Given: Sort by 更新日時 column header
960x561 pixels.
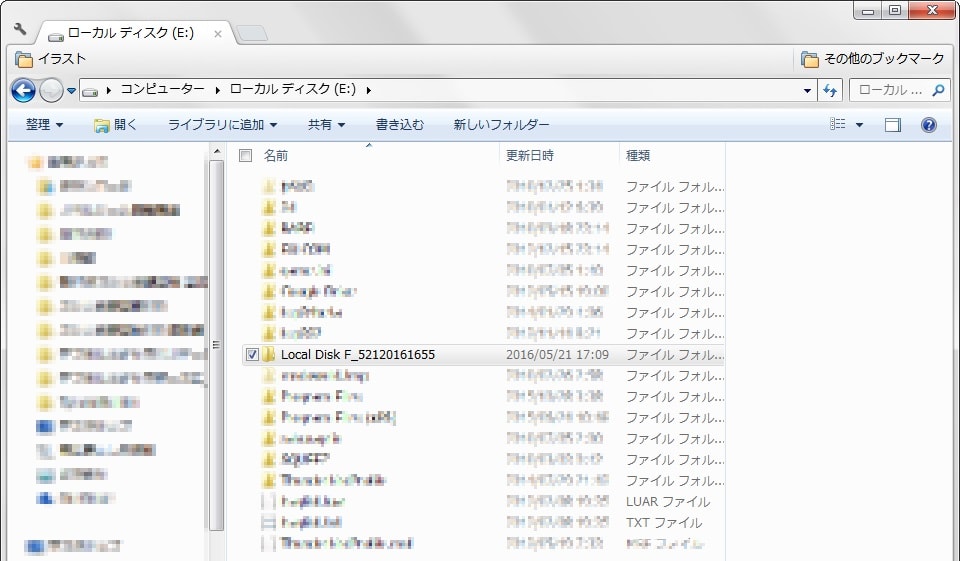Looking at the screenshot, I should pyautogui.click(x=530, y=156).
